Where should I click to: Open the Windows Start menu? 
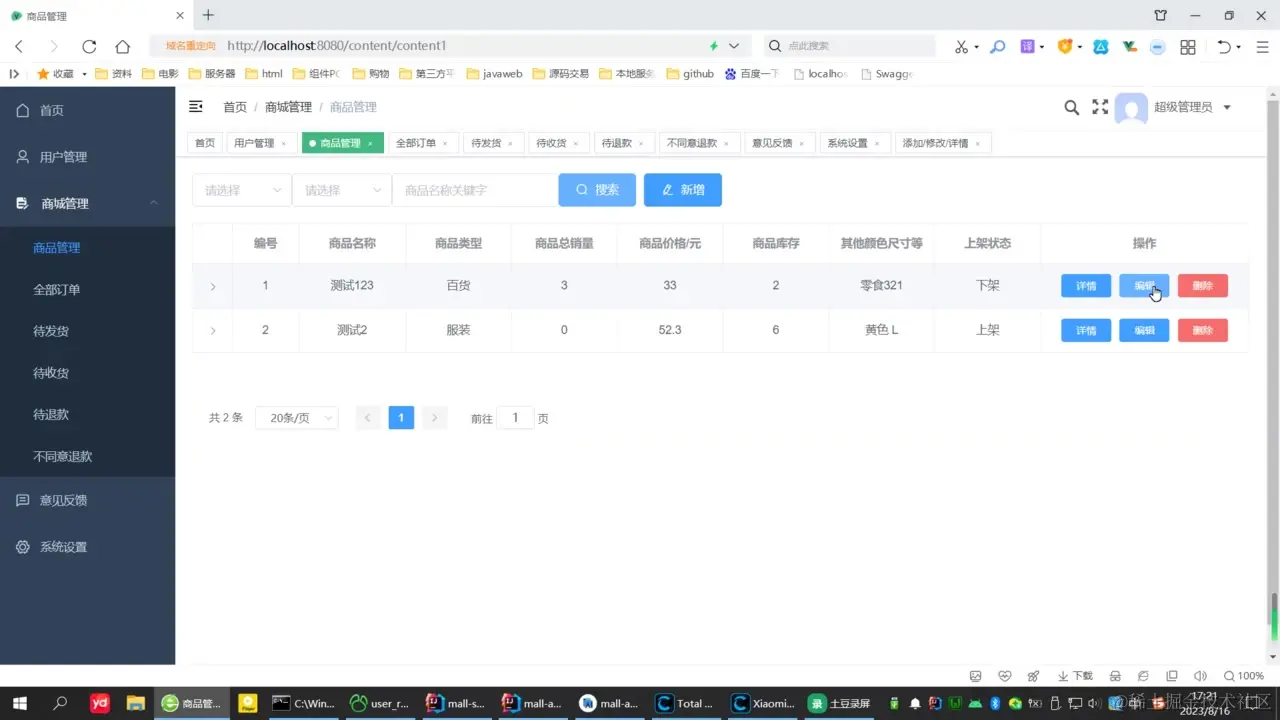coord(19,703)
